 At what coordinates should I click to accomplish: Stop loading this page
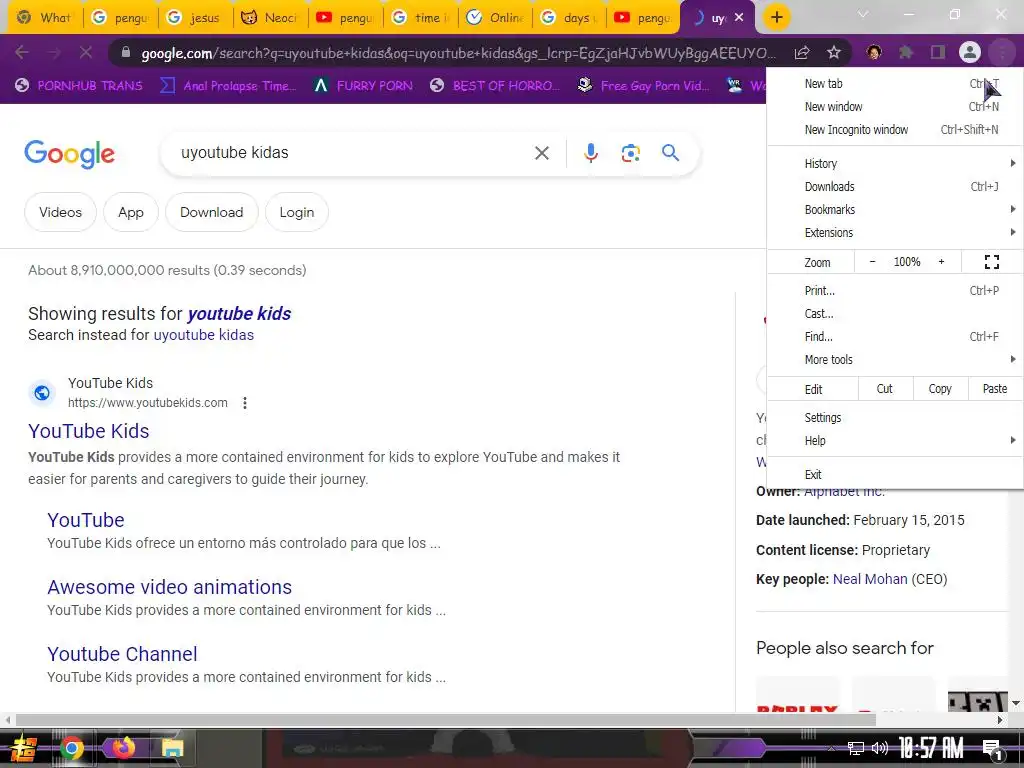(x=86, y=52)
